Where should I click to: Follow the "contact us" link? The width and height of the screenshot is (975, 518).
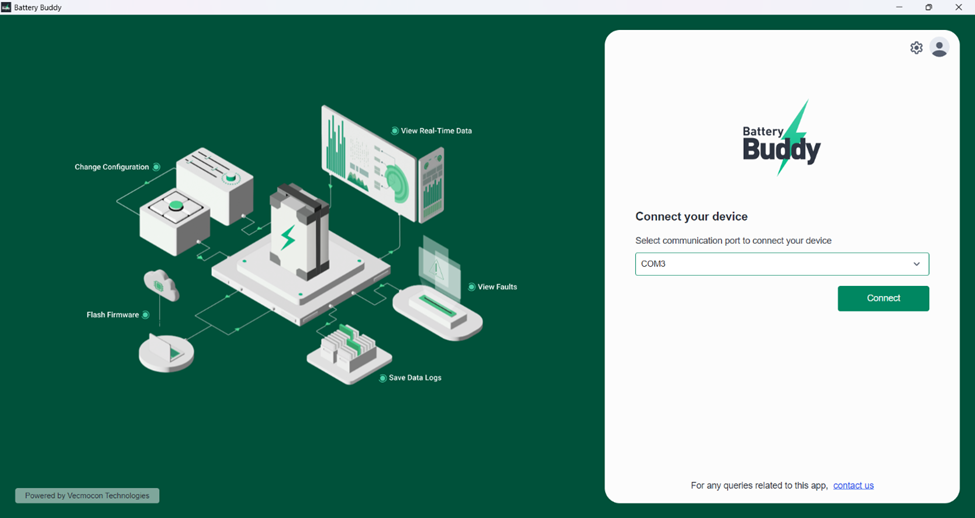pyautogui.click(x=853, y=485)
